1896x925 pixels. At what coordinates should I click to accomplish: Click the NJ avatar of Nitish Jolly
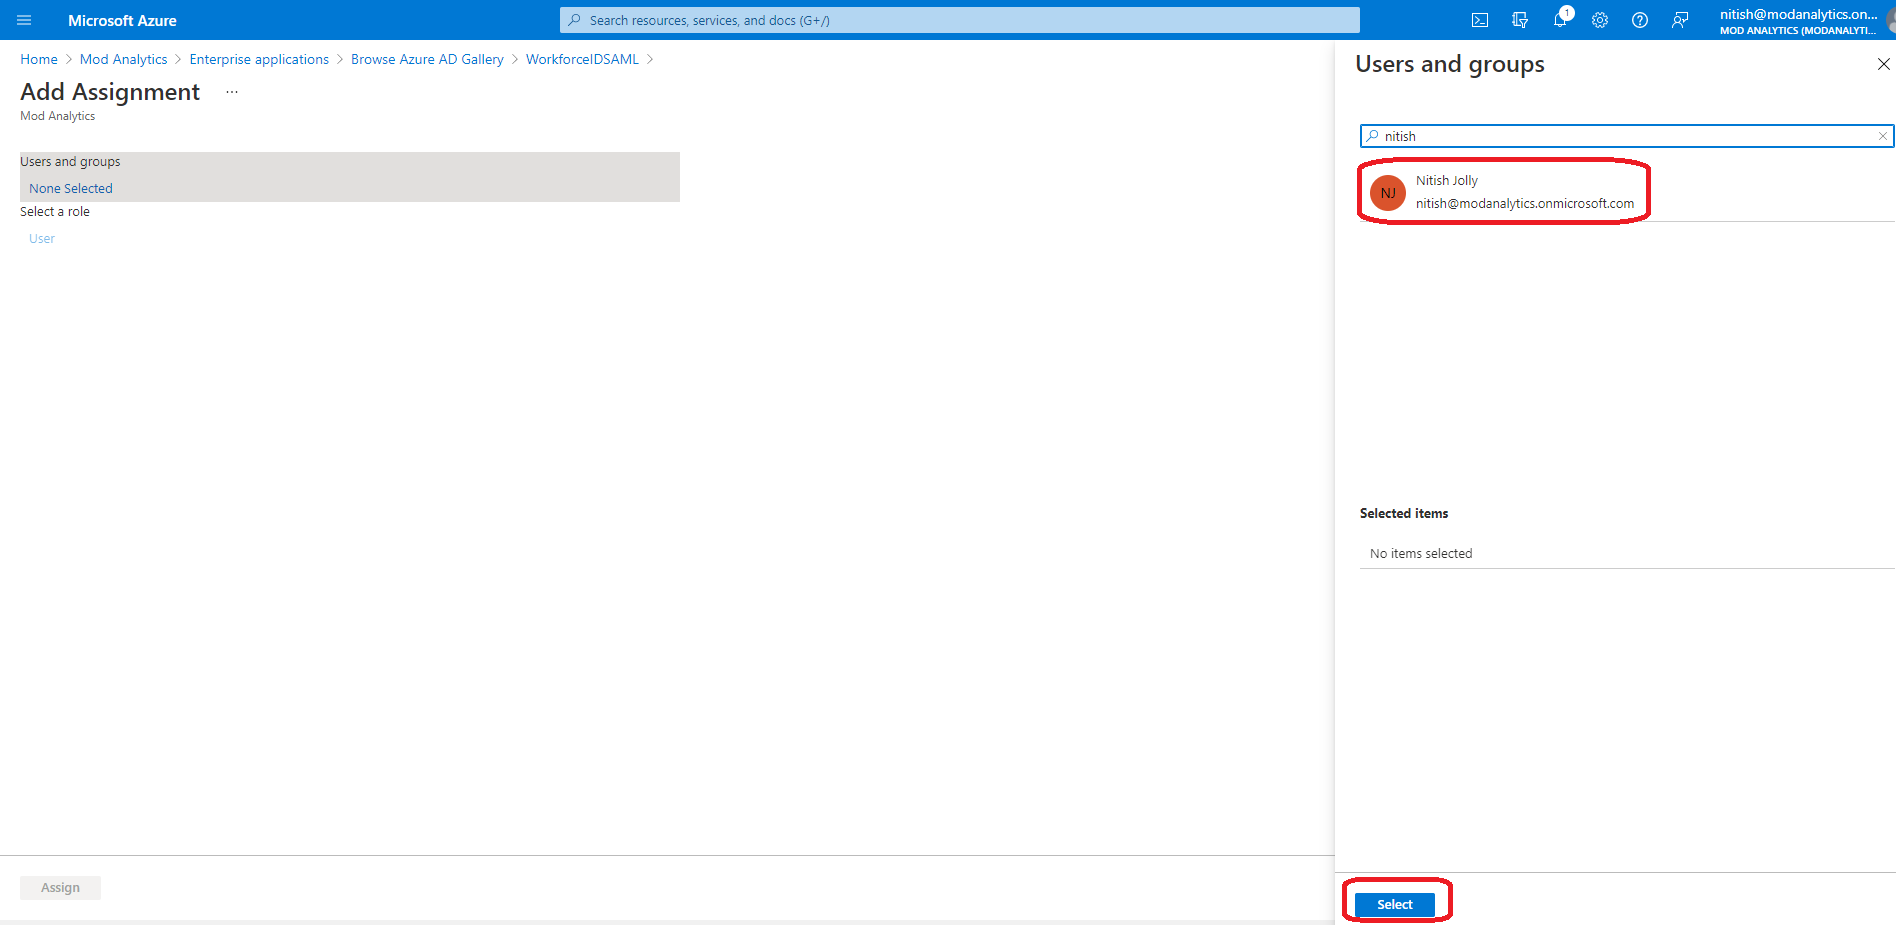[x=1388, y=193]
